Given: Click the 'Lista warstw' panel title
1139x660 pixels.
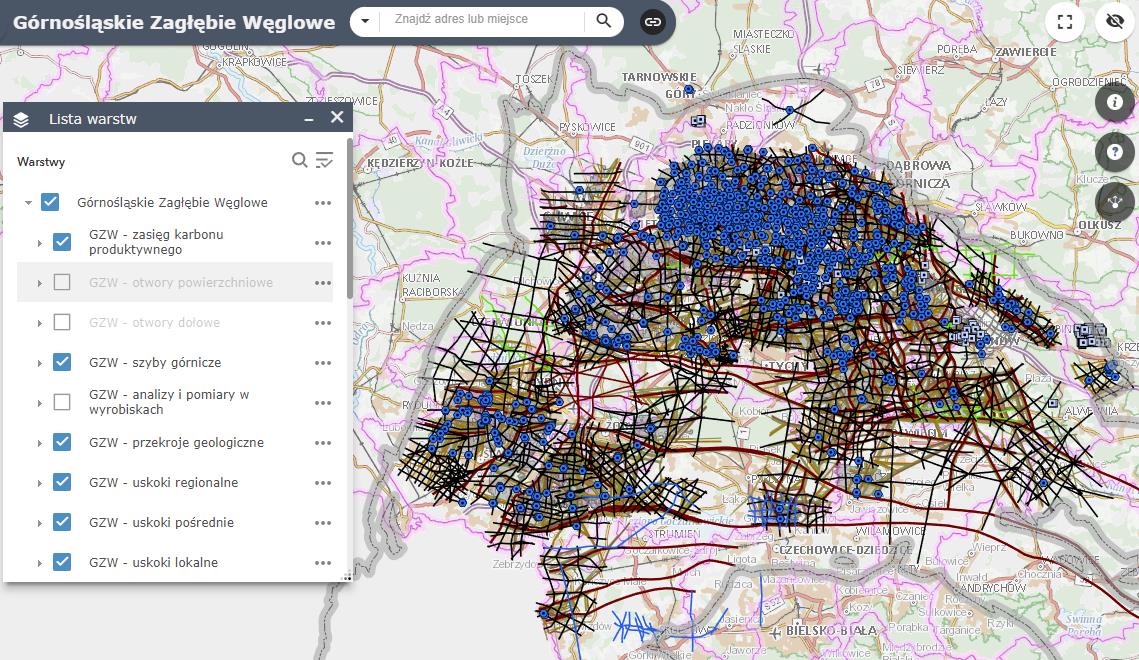Looking at the screenshot, I should [x=92, y=119].
